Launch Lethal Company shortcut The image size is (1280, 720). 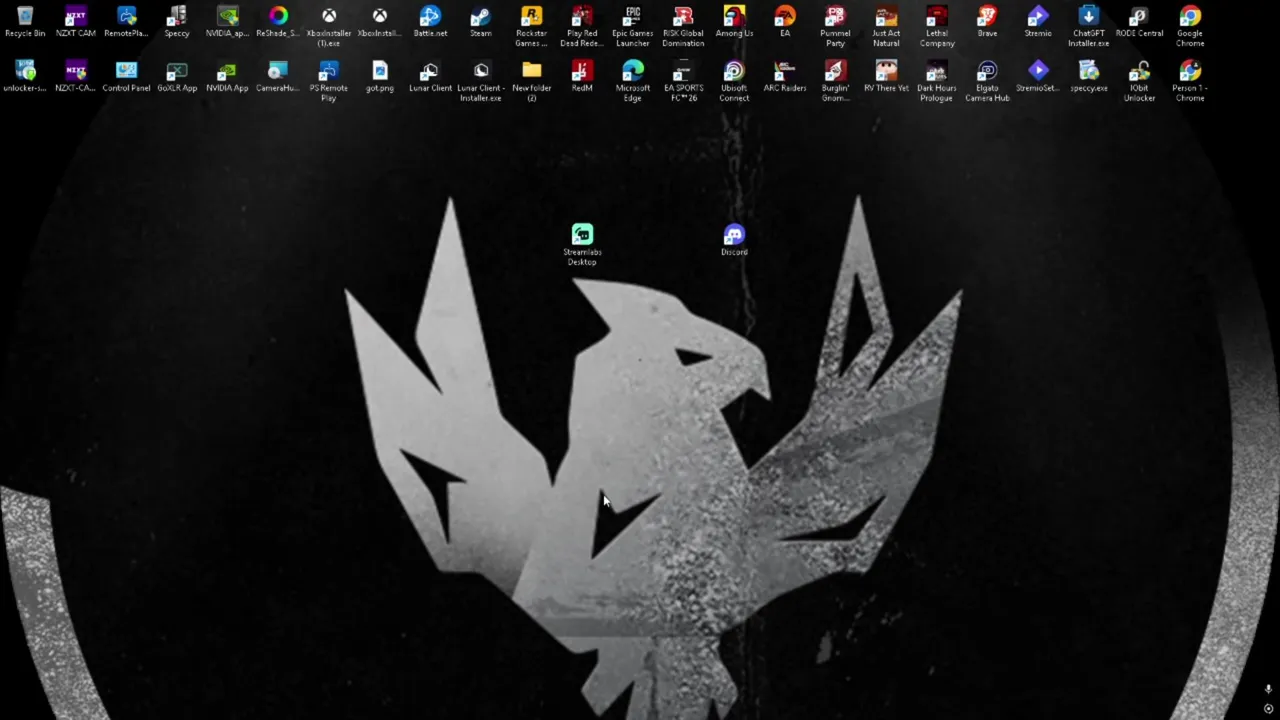point(937,27)
